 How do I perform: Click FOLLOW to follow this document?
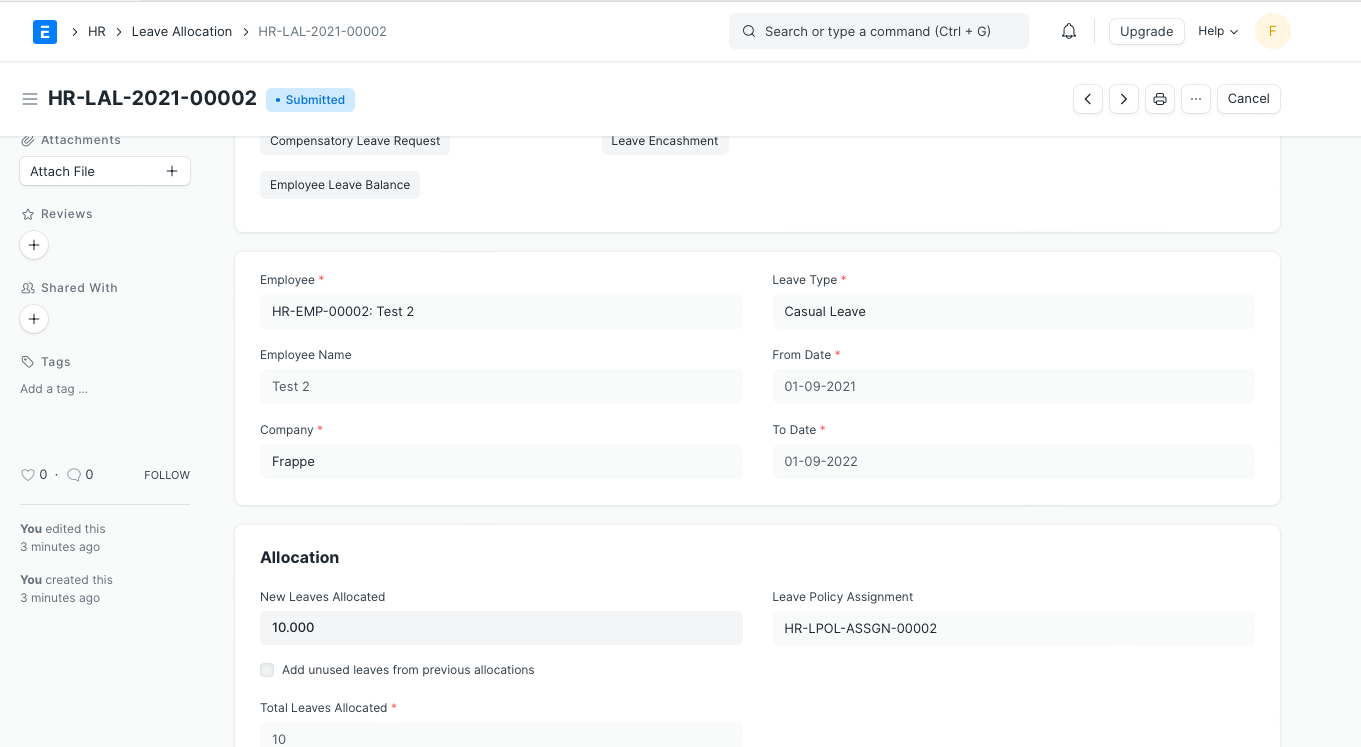tap(166, 474)
